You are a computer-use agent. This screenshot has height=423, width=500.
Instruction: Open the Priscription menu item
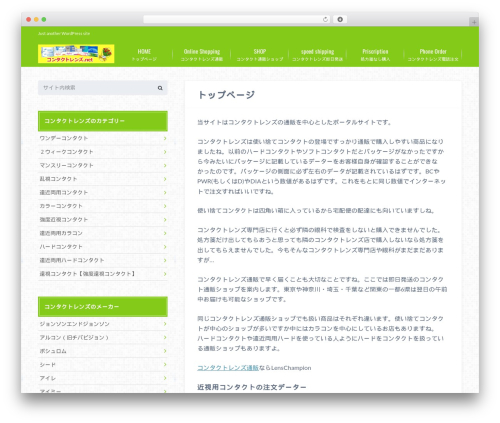375,55
